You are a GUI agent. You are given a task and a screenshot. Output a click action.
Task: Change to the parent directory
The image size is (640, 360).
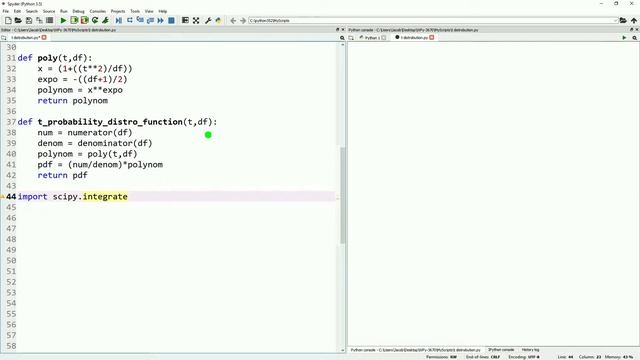click(633, 20)
